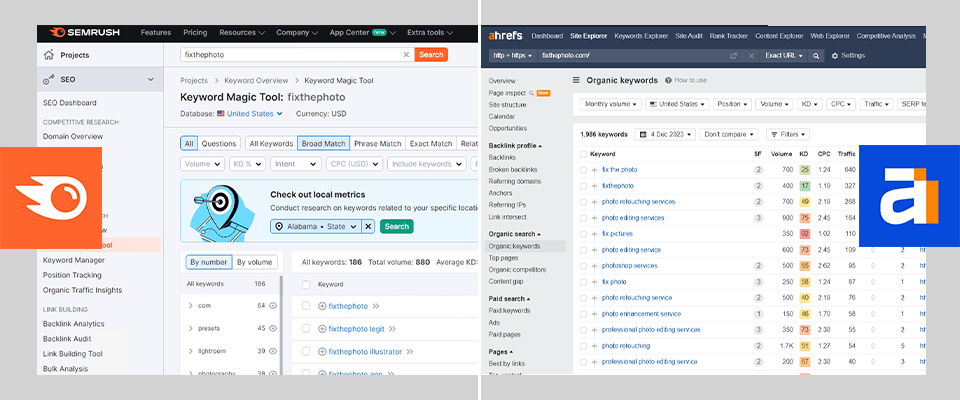Screen dimensions: 960x400
Task: Open the Exact URL mode dropdown in Ahrefs
Action: click(783, 56)
